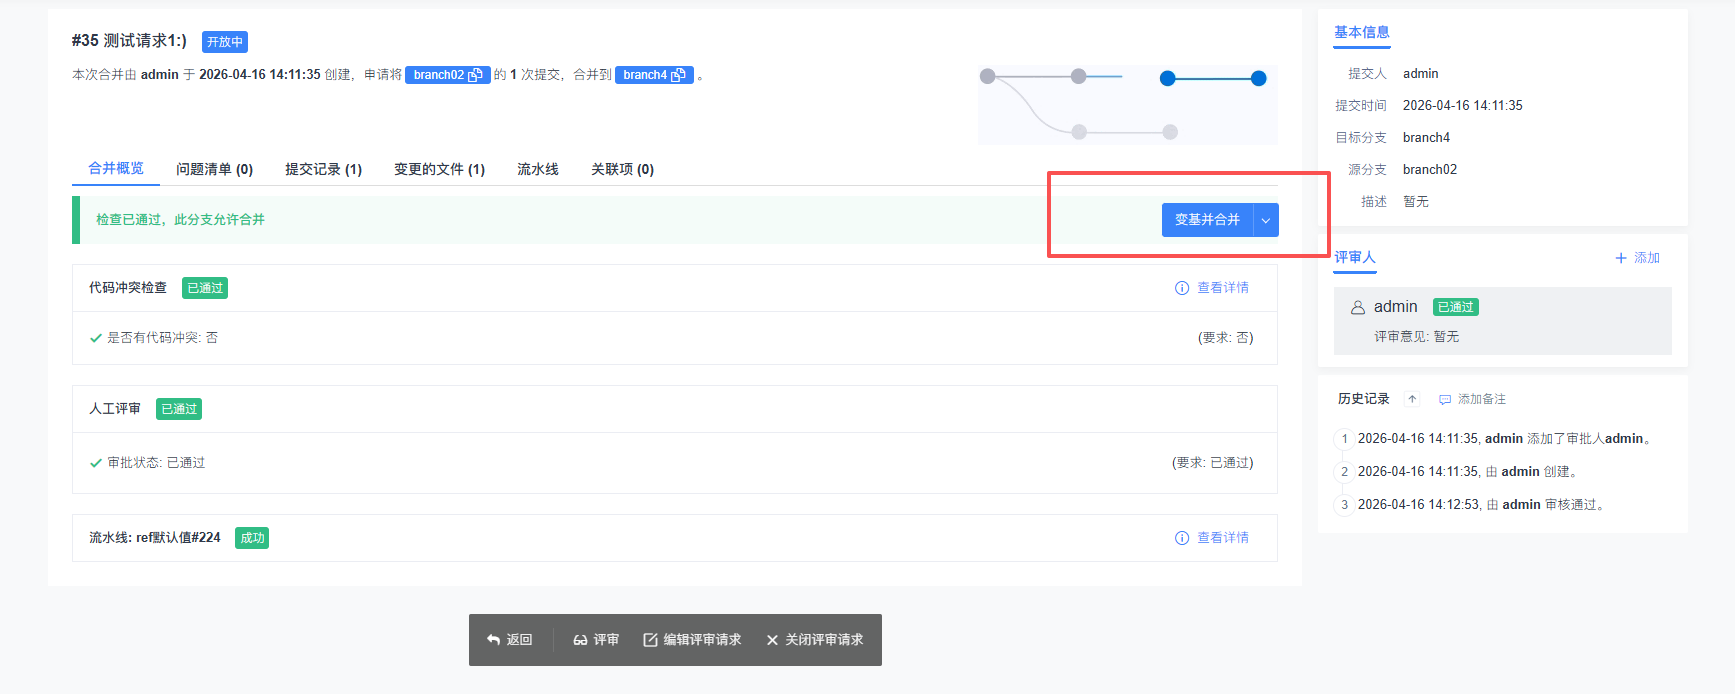1735x694 pixels.
Task: Click the 返回 button
Action: point(510,640)
